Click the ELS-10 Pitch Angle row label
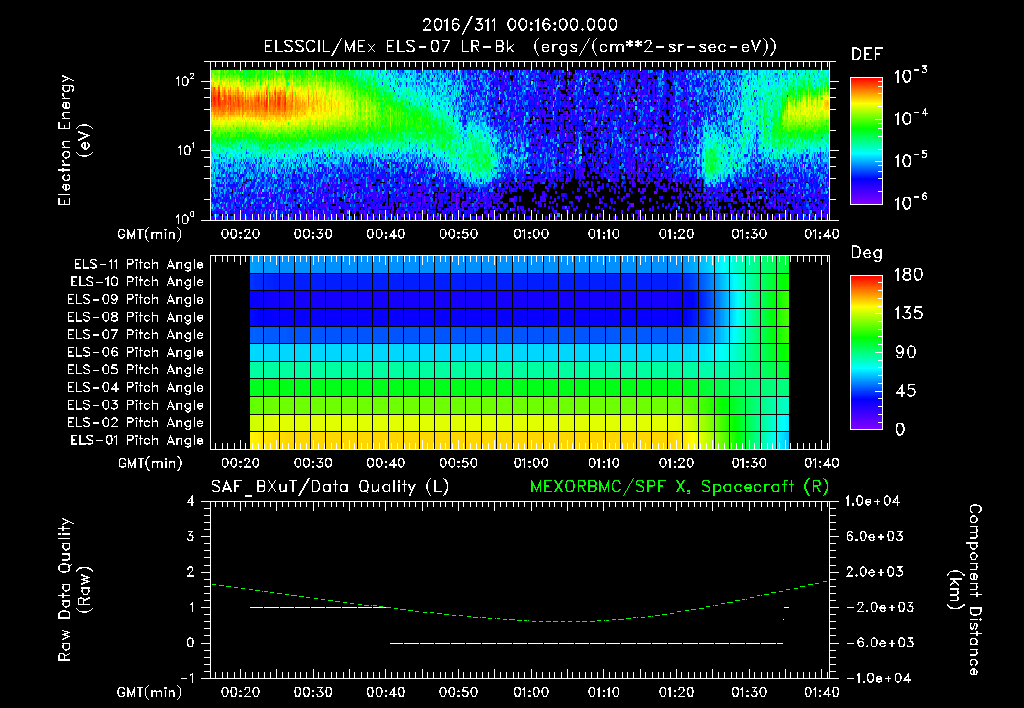 [x=137, y=282]
